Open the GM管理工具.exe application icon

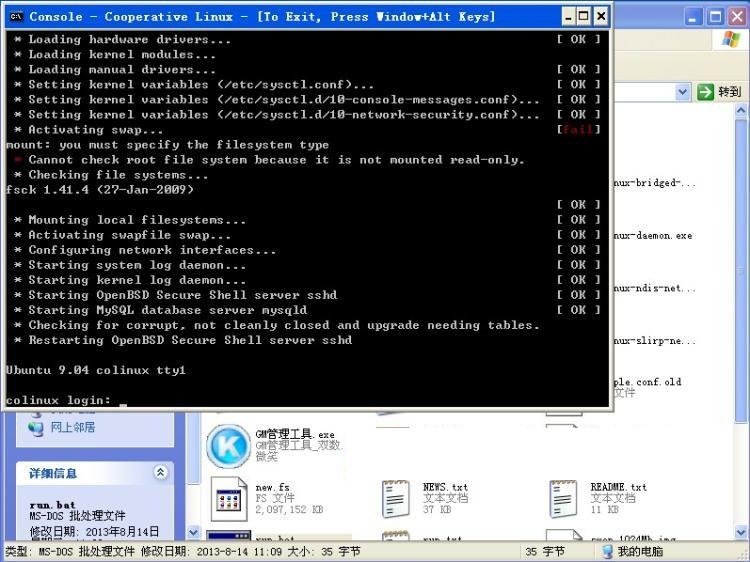[x=228, y=446]
